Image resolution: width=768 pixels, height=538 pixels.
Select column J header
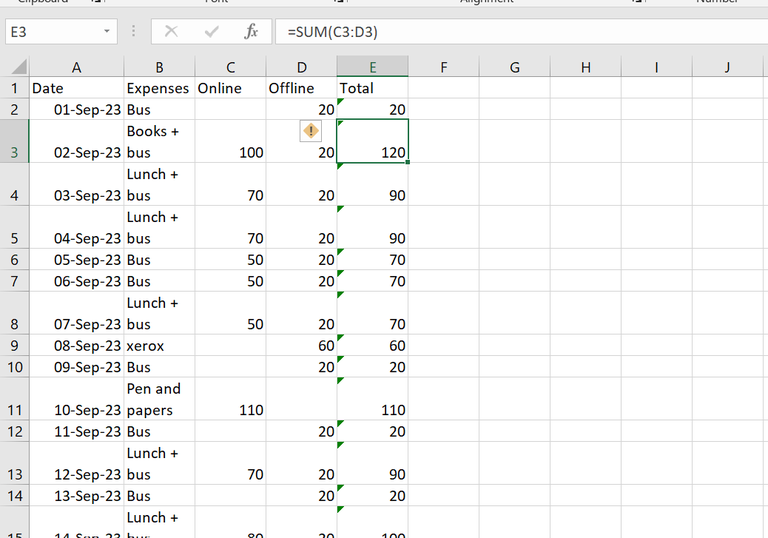(x=727, y=67)
